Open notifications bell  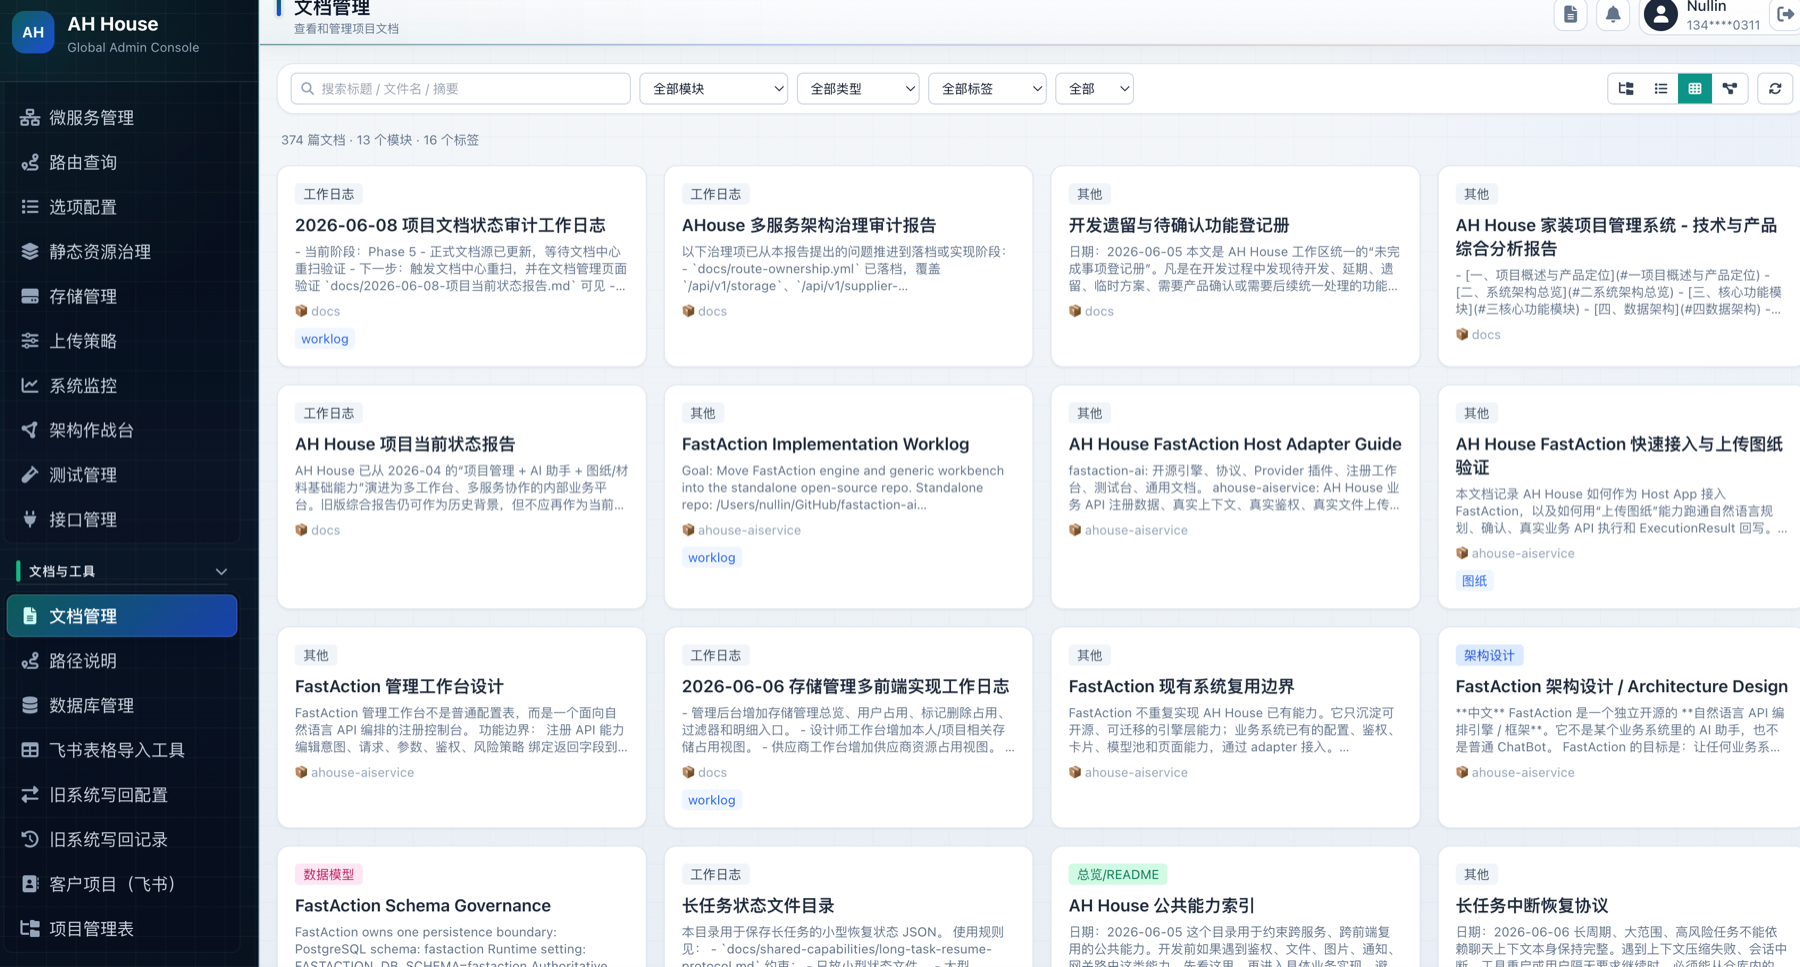(1613, 14)
